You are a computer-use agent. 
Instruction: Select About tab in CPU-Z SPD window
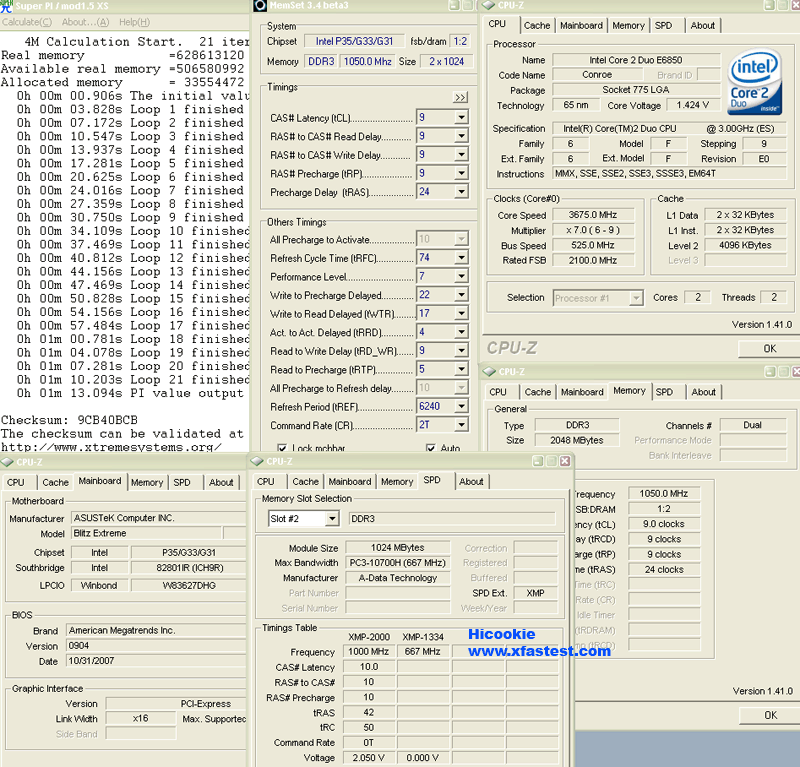pos(471,482)
